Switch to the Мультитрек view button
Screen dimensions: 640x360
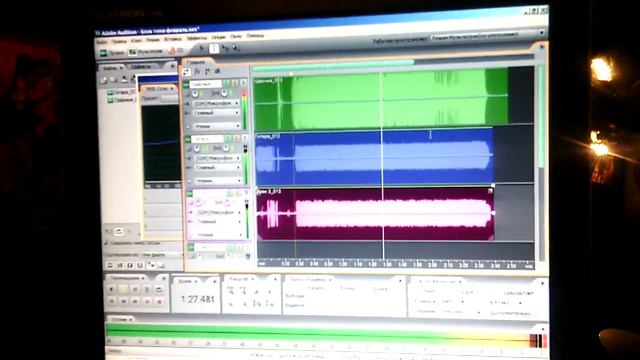146,52
